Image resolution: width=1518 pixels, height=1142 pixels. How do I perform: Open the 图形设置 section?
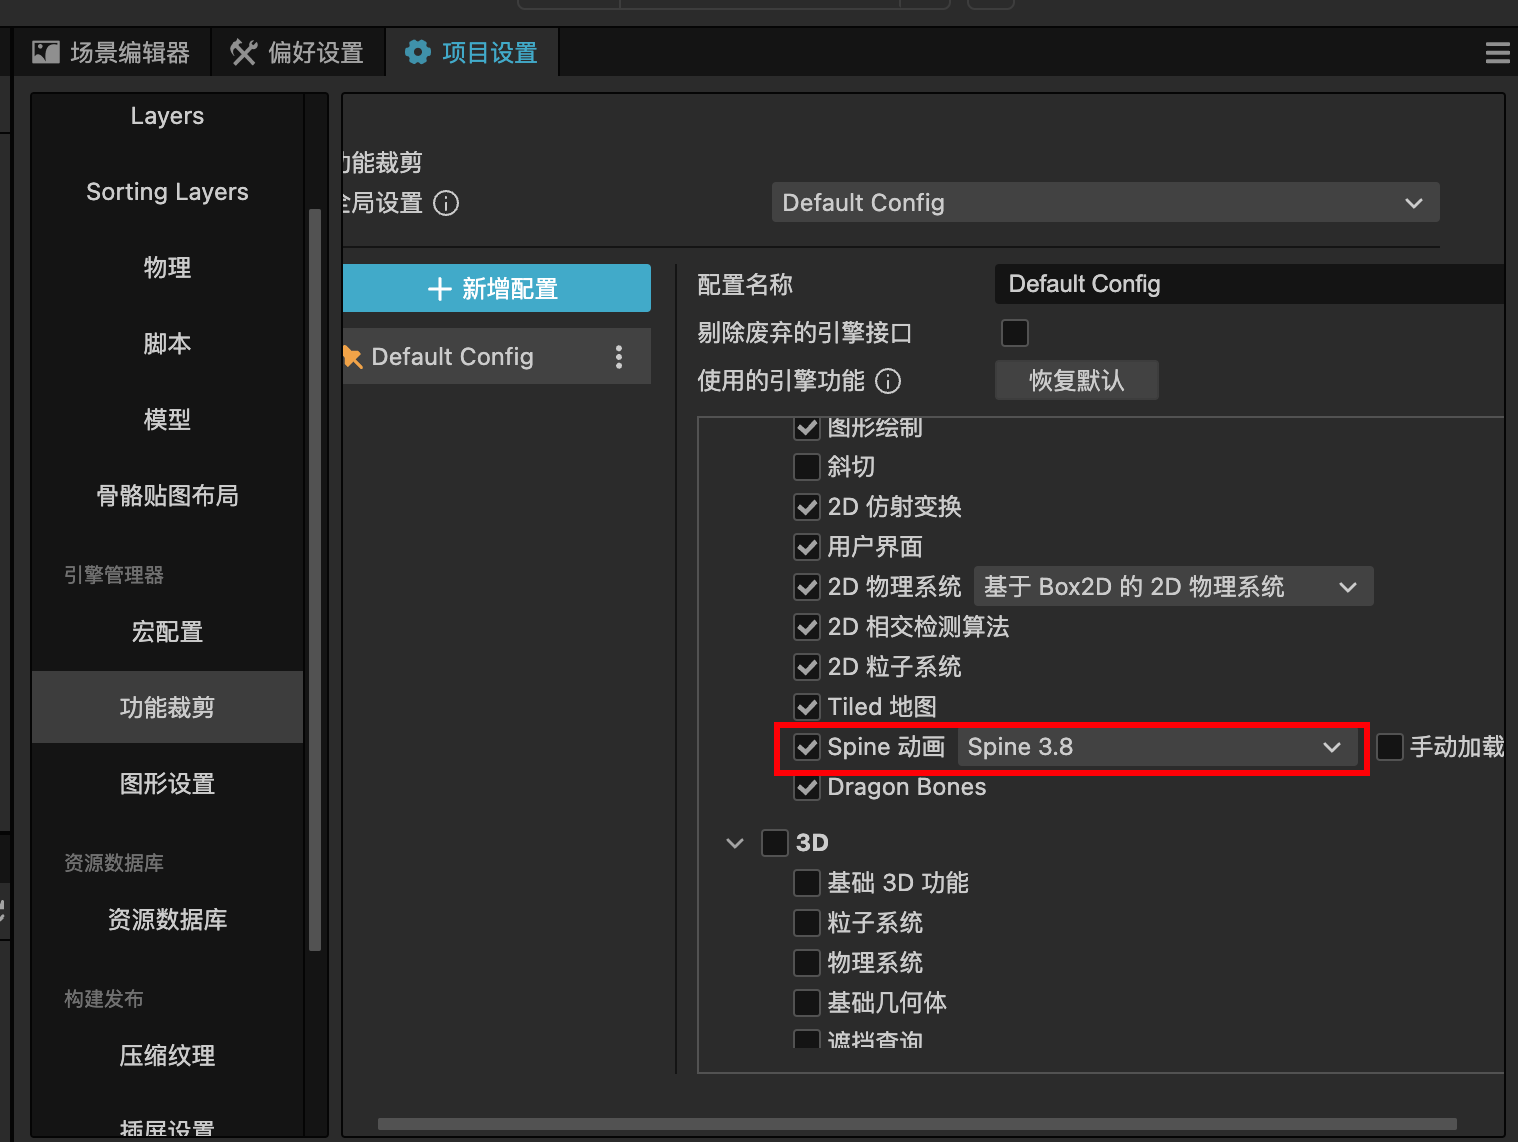pyautogui.click(x=167, y=784)
